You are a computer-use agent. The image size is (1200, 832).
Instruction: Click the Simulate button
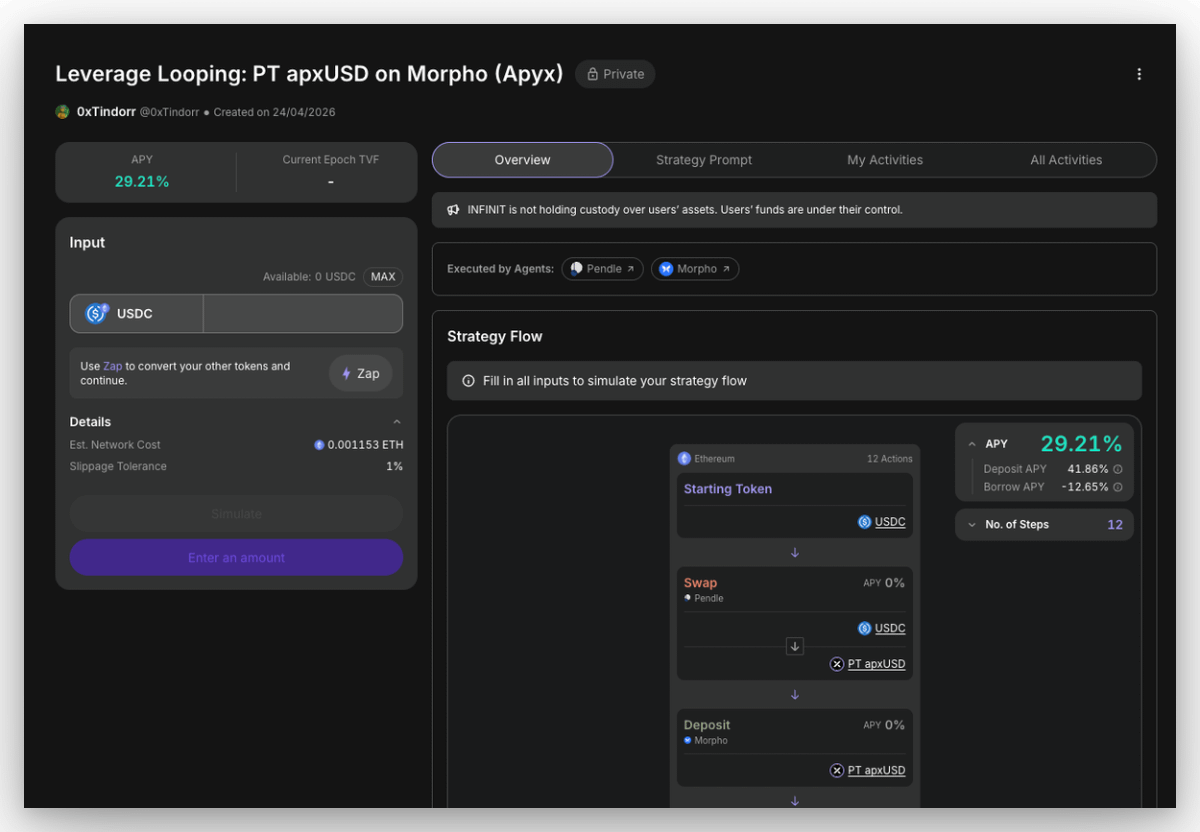[236, 514]
